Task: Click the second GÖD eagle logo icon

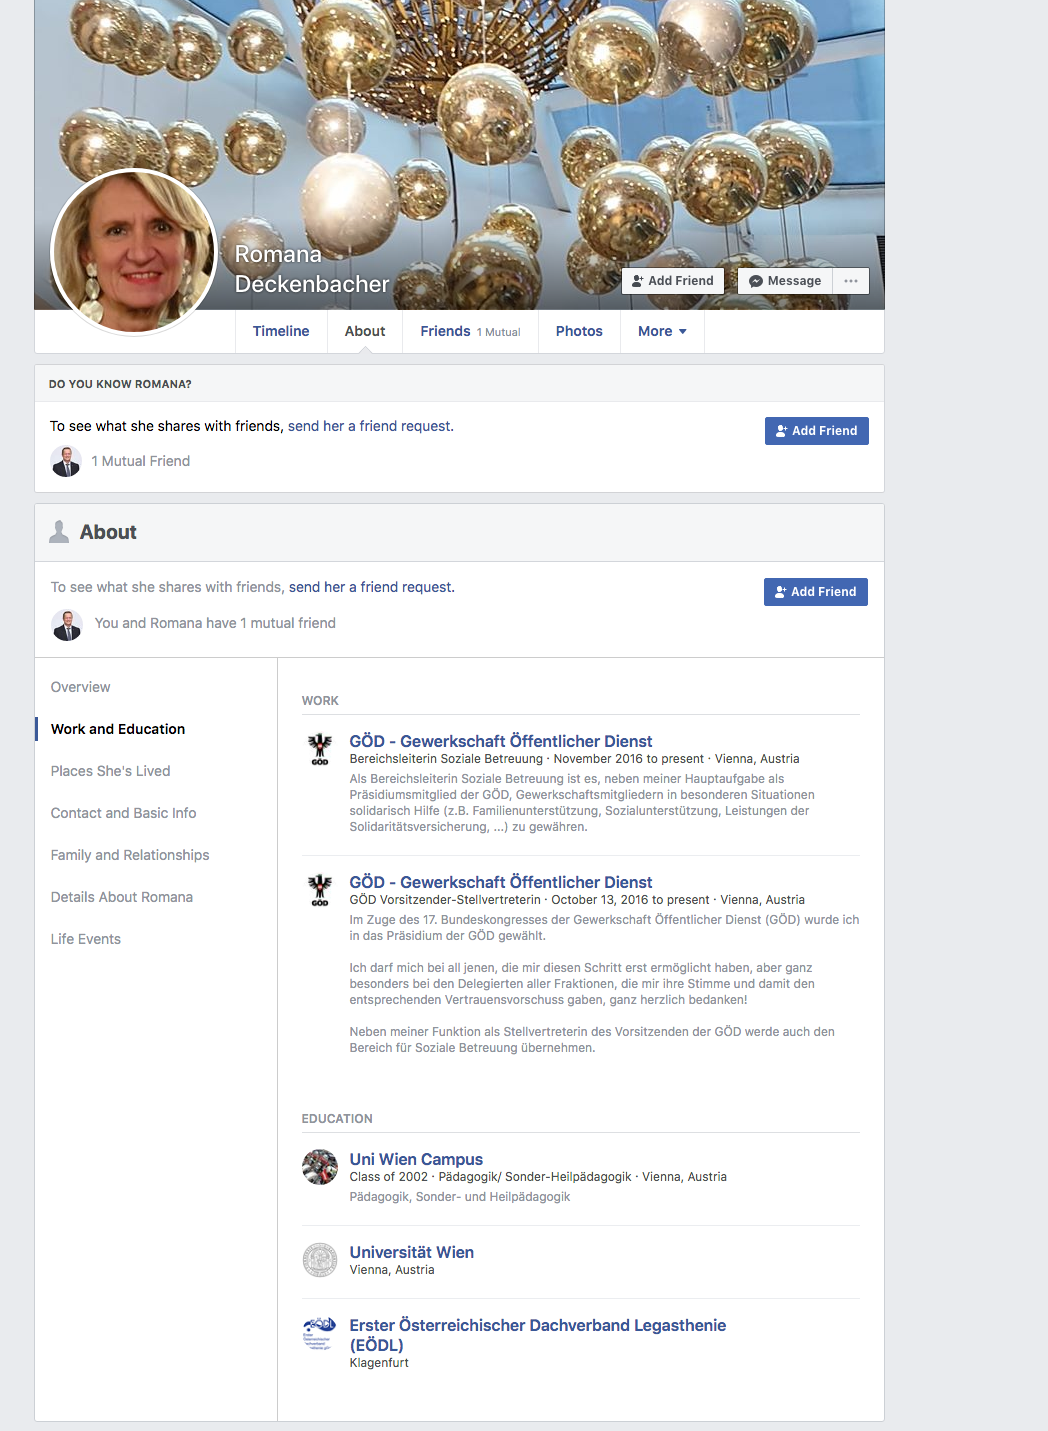Action: click(x=320, y=890)
